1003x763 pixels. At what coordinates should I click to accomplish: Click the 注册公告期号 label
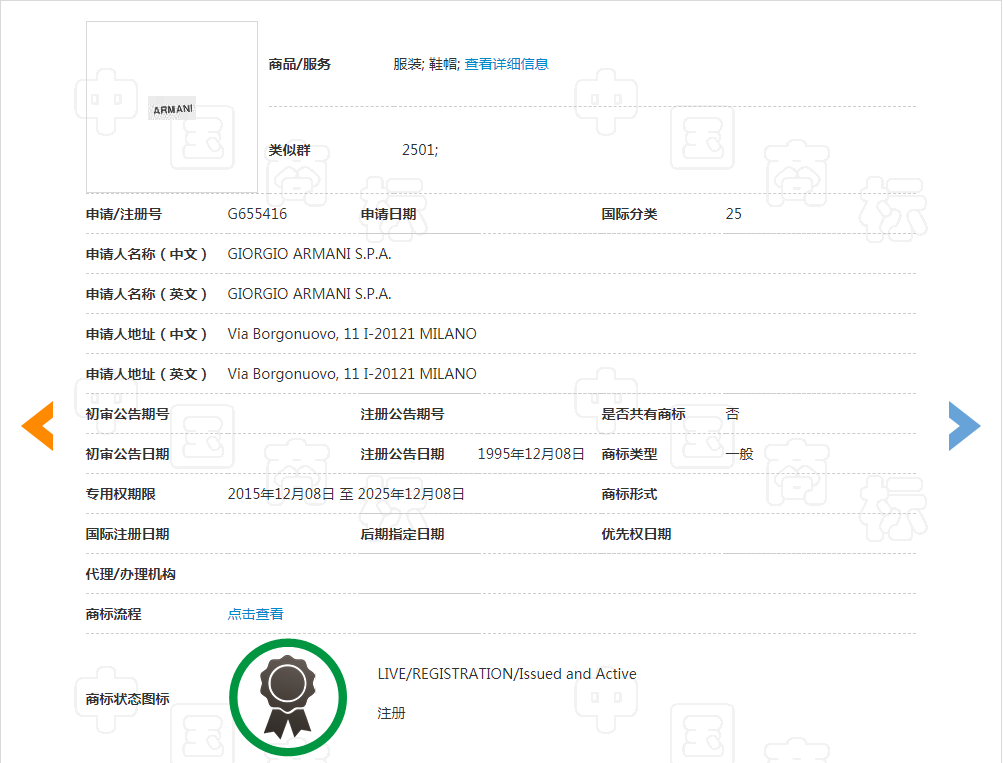[402, 414]
